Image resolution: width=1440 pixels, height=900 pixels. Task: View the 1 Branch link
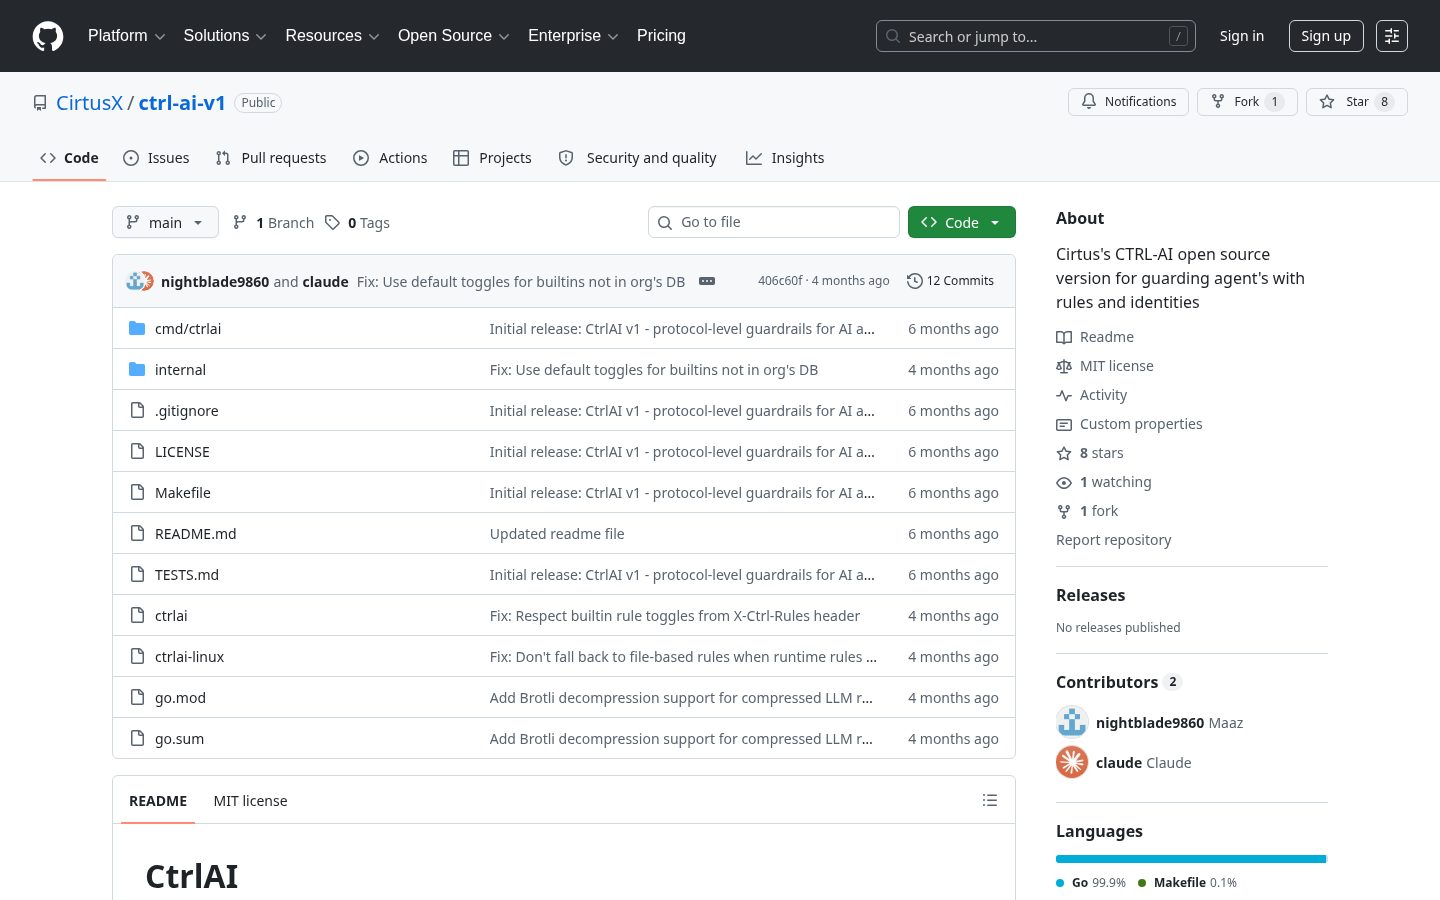273,223
